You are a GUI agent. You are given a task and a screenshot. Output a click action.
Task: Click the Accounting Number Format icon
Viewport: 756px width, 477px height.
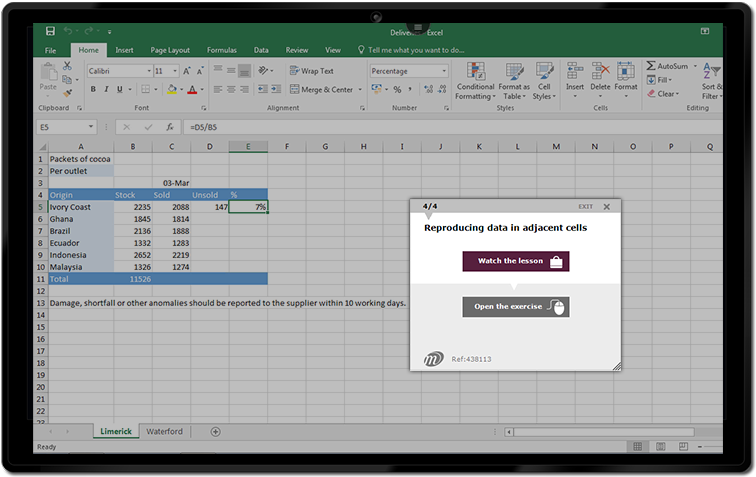tap(377, 89)
